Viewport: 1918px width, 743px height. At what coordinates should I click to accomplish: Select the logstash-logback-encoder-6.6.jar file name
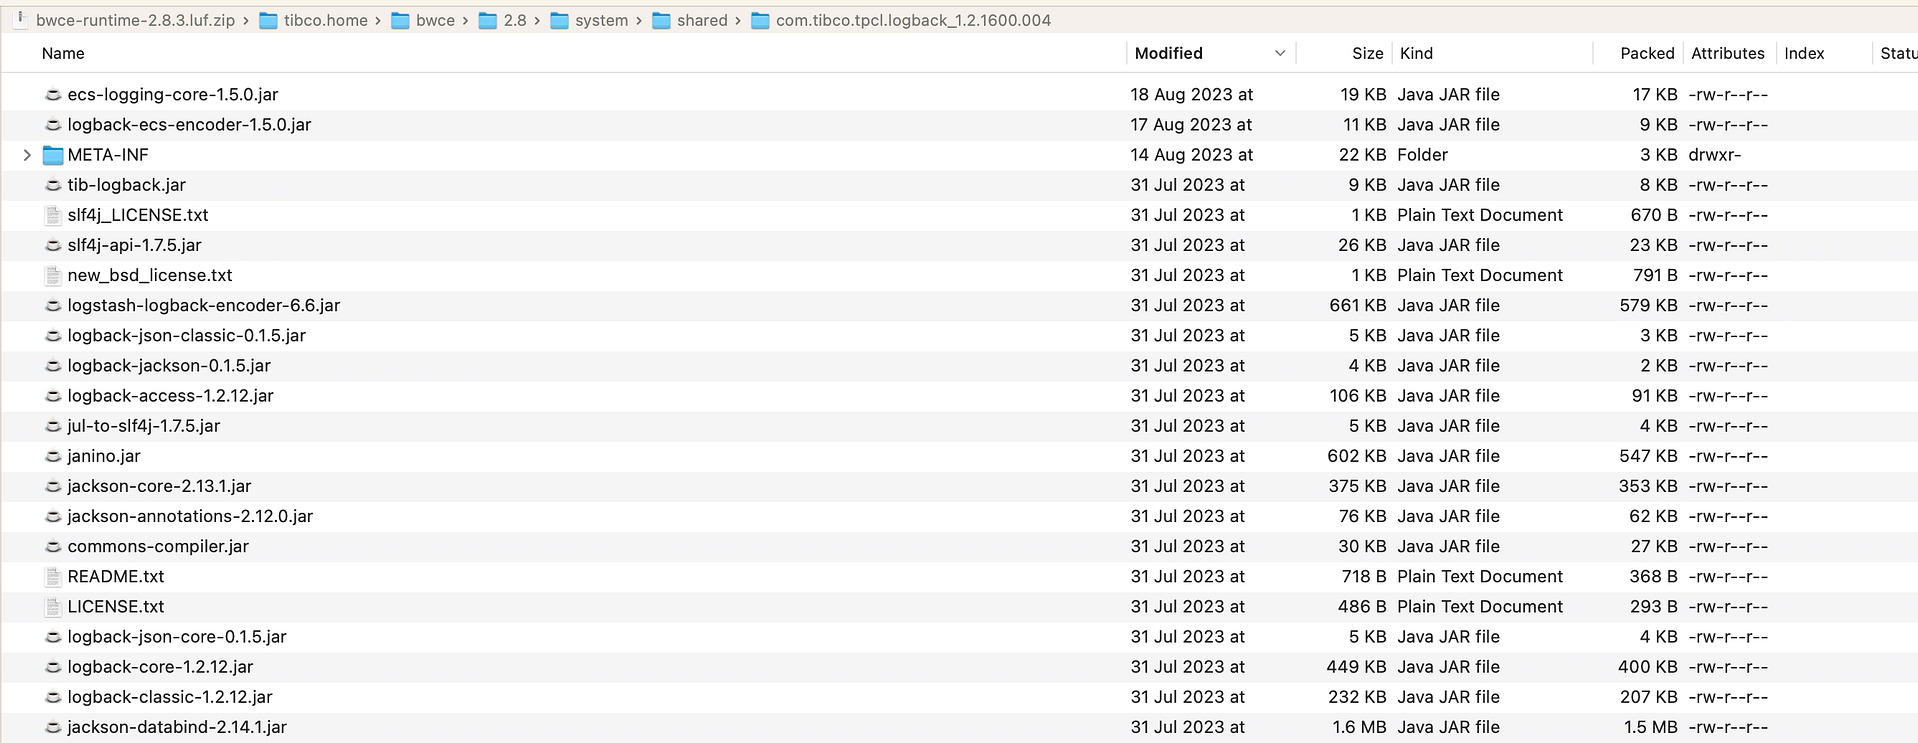point(204,306)
